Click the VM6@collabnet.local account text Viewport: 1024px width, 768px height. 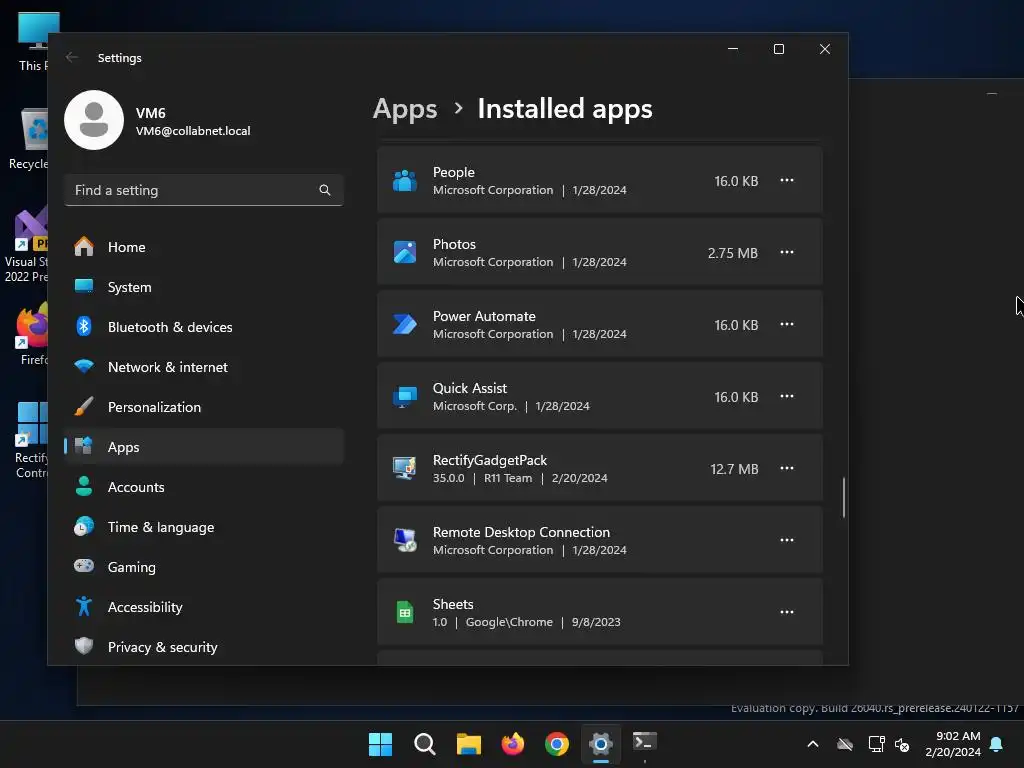pos(193,131)
